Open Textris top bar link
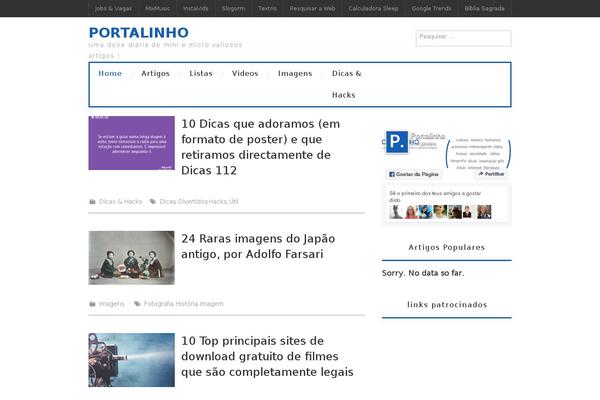This screenshot has width=600, height=400. point(267,8)
